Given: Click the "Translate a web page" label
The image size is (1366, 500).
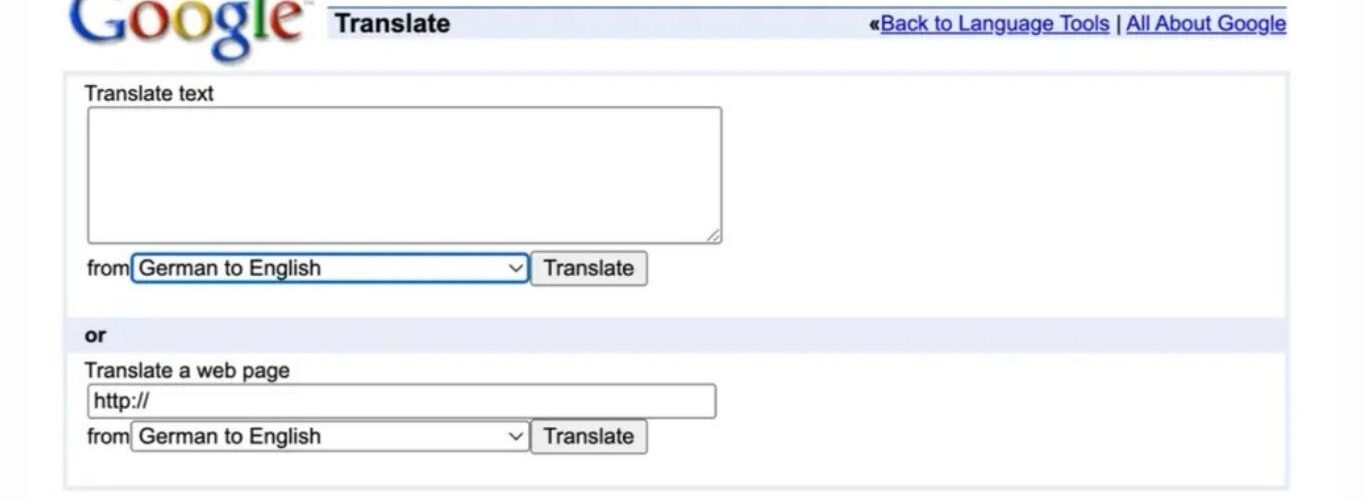Looking at the screenshot, I should click(187, 370).
